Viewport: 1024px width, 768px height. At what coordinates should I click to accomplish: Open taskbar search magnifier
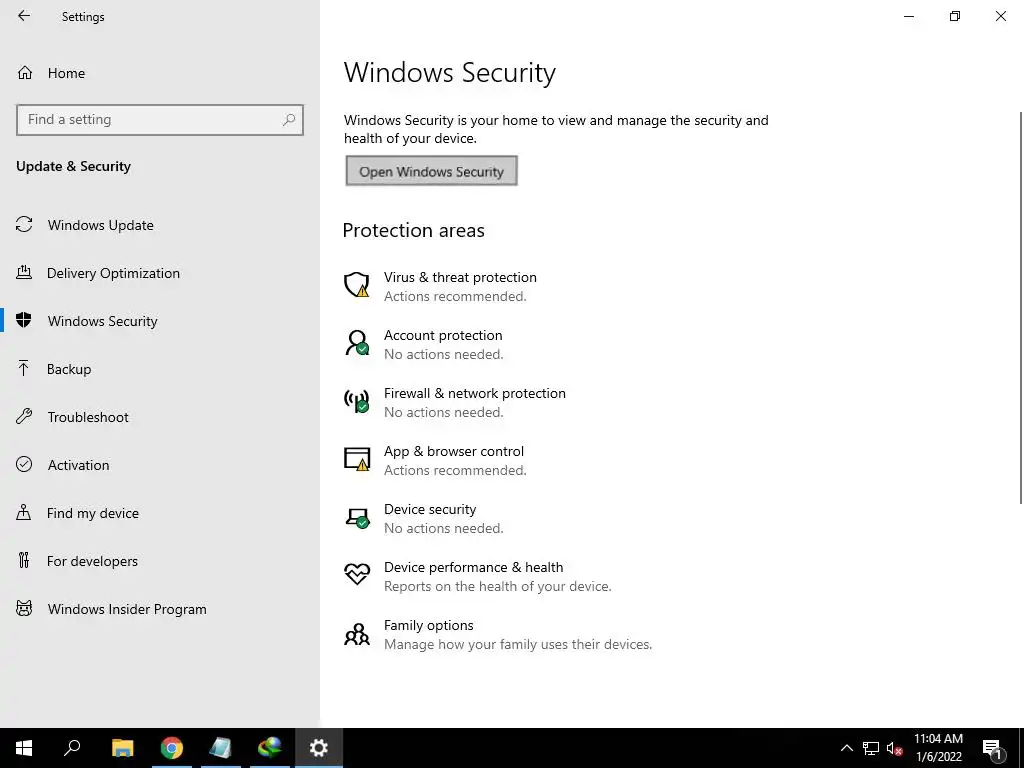pyautogui.click(x=72, y=748)
